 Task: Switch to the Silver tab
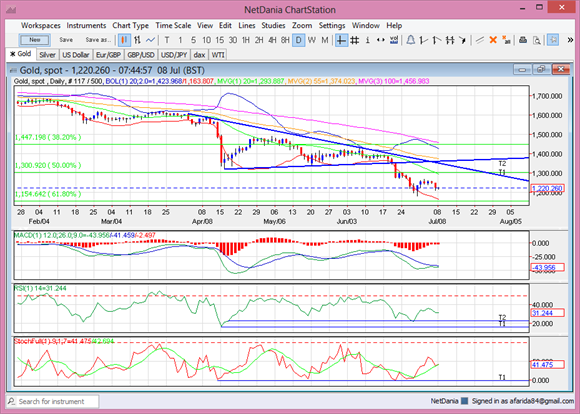pos(47,55)
